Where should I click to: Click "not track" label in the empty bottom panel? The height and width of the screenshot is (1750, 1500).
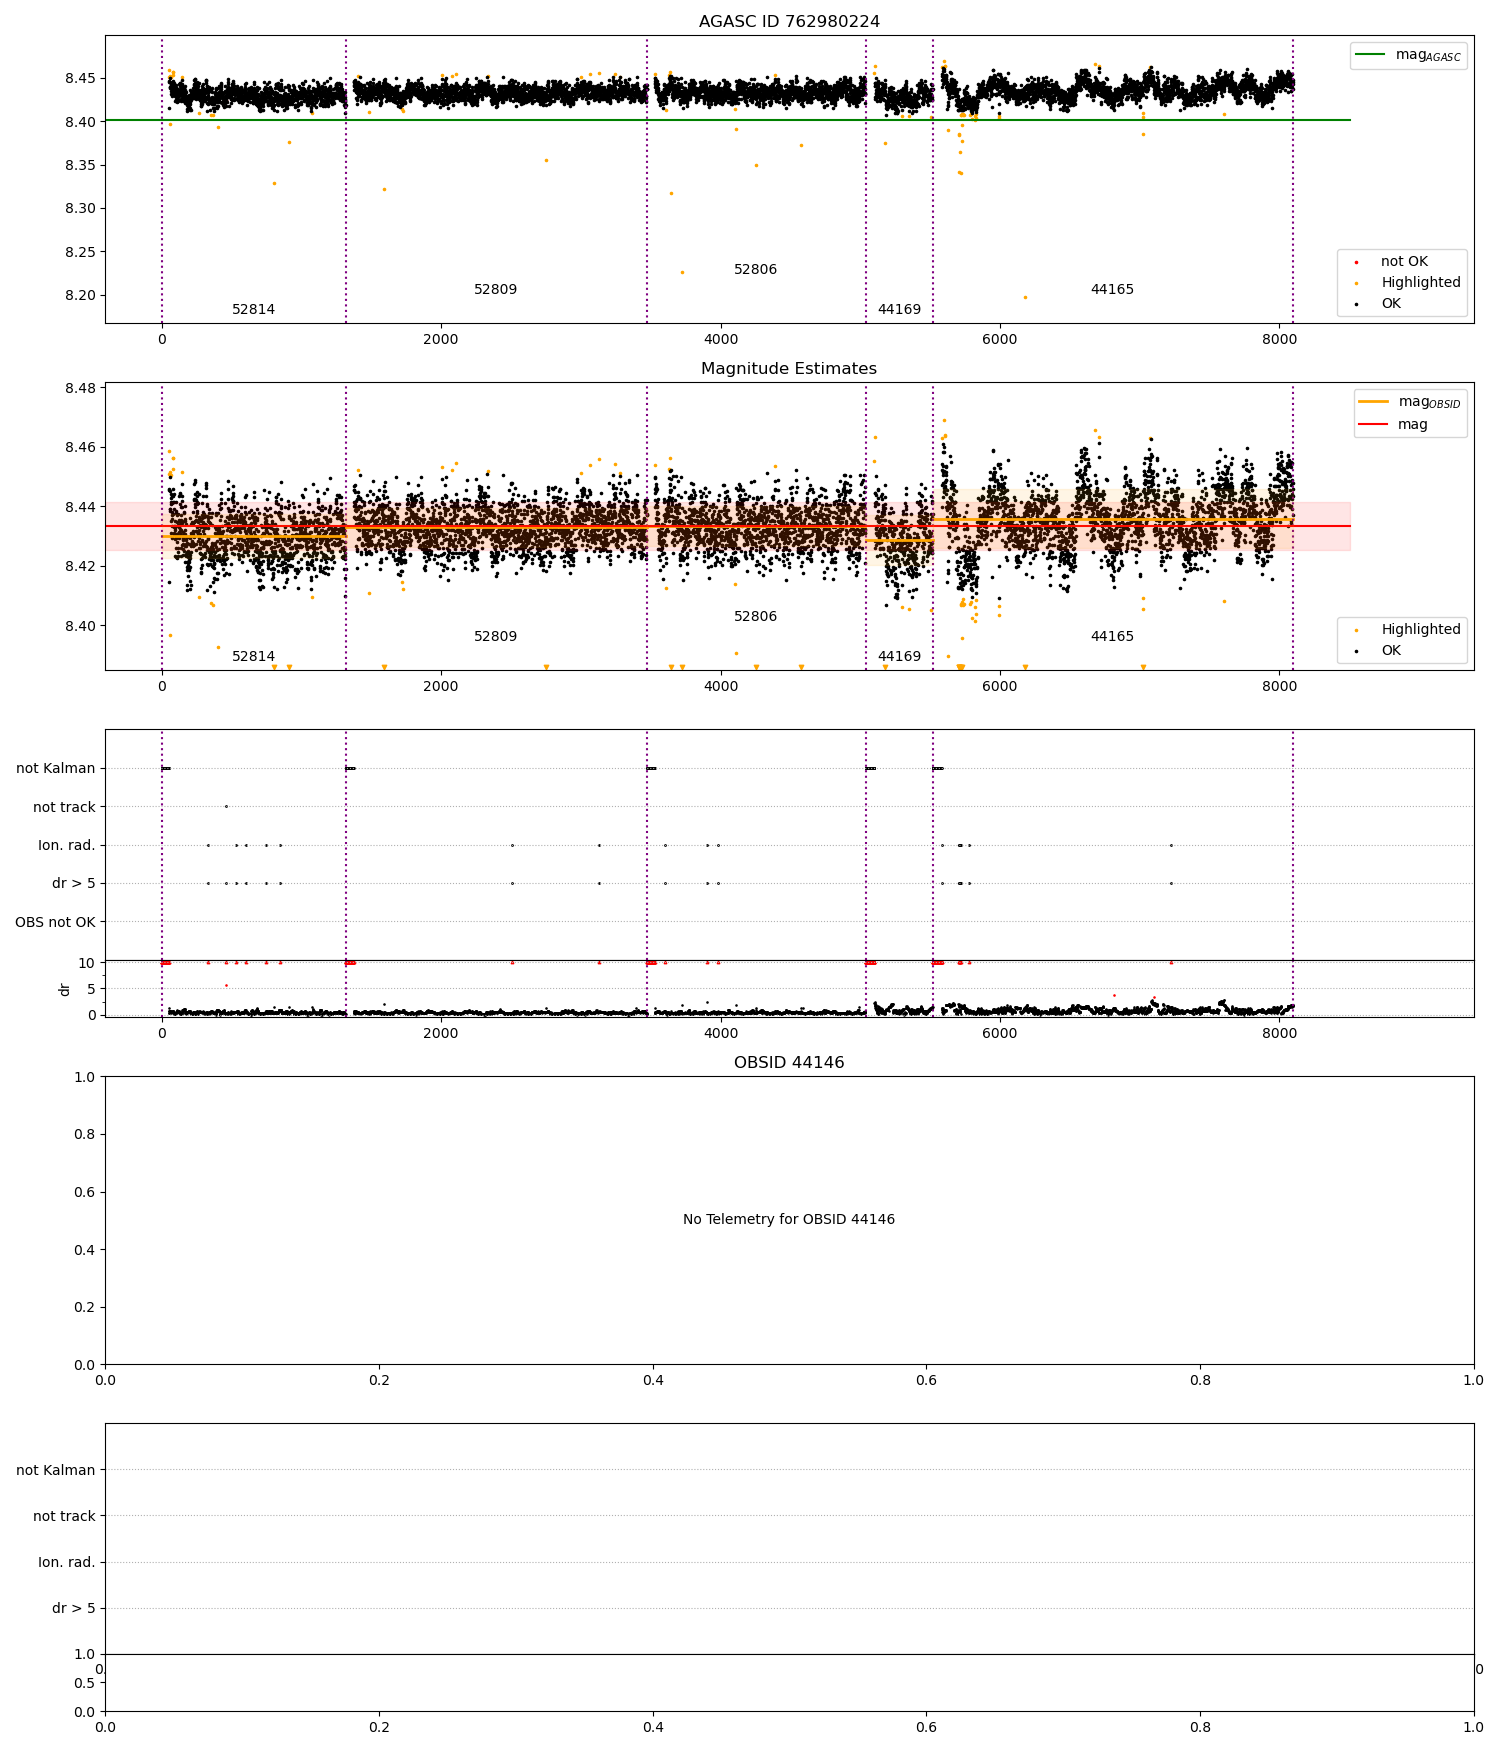pyautogui.click(x=64, y=1516)
